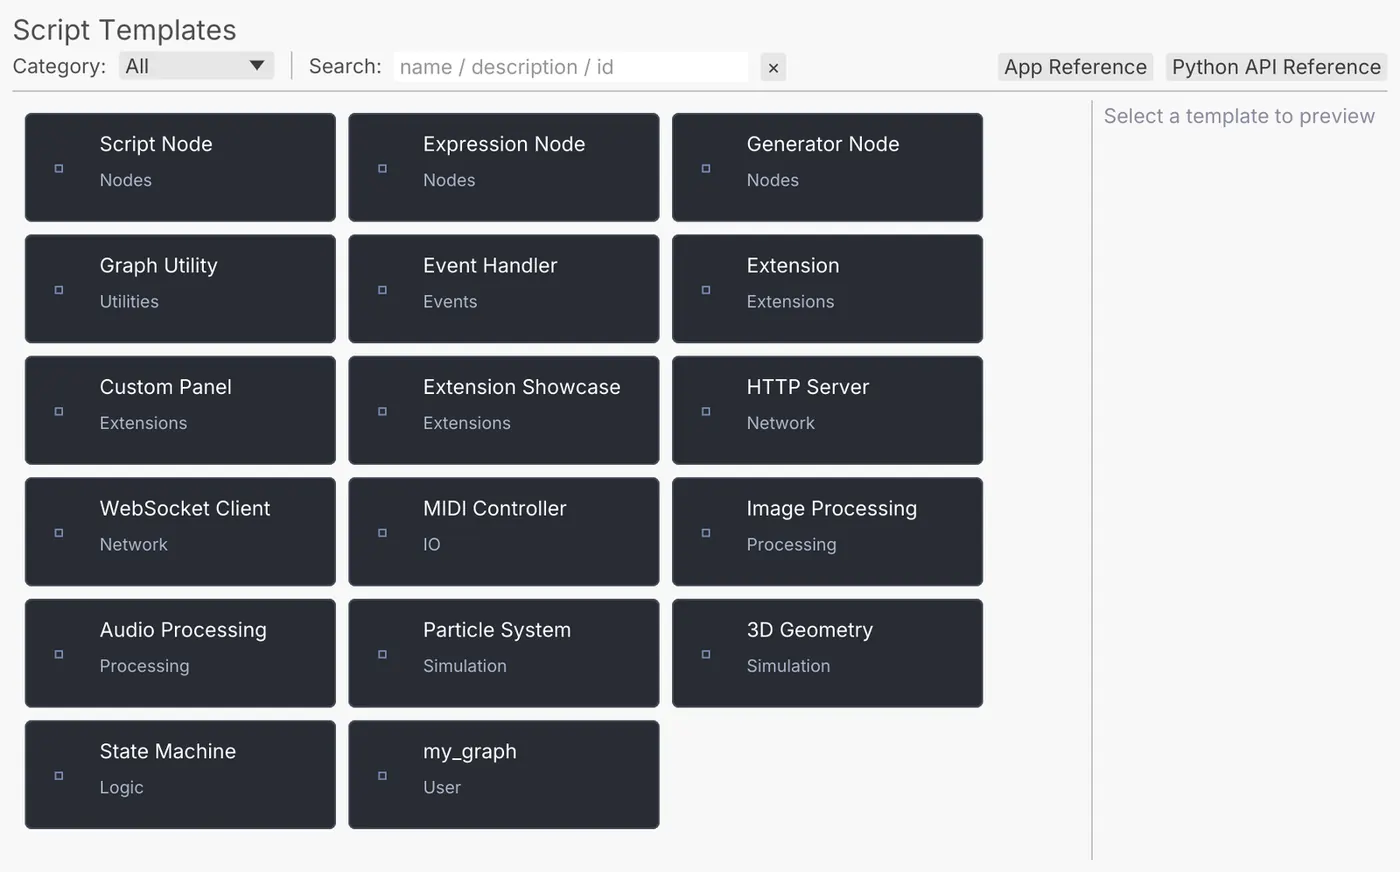
Task: Select the Expression Node template title
Action: point(504,144)
